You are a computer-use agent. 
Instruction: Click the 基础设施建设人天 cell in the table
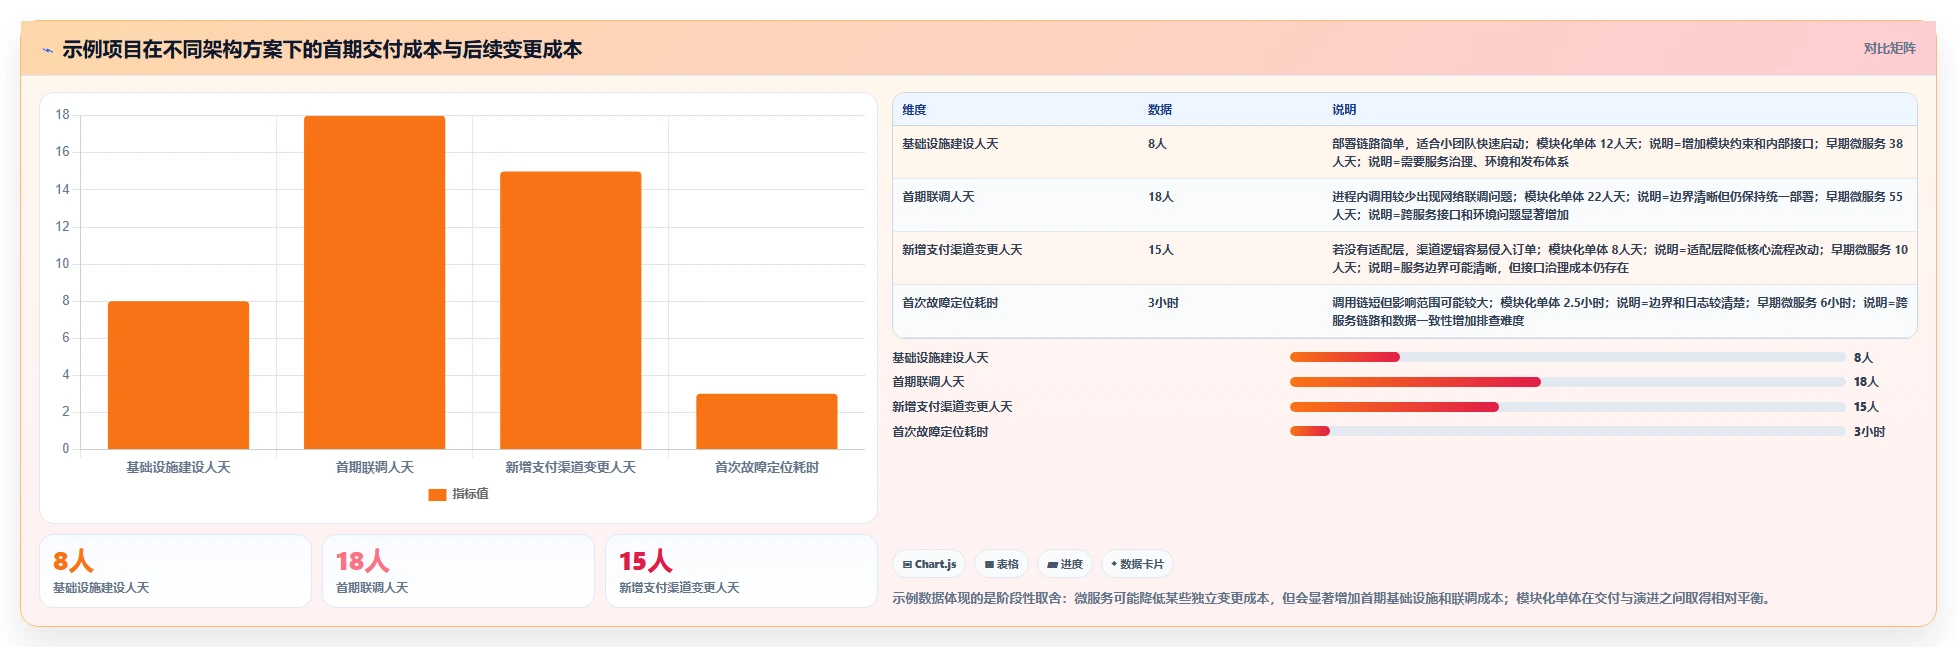click(x=950, y=144)
